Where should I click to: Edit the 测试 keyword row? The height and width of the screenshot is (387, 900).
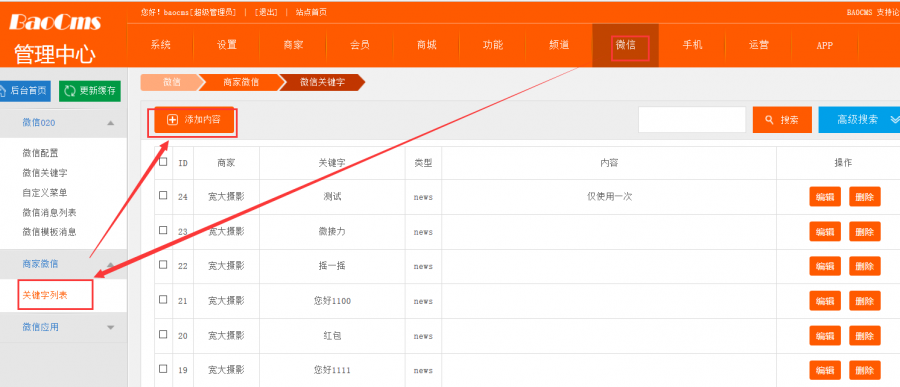click(x=825, y=196)
